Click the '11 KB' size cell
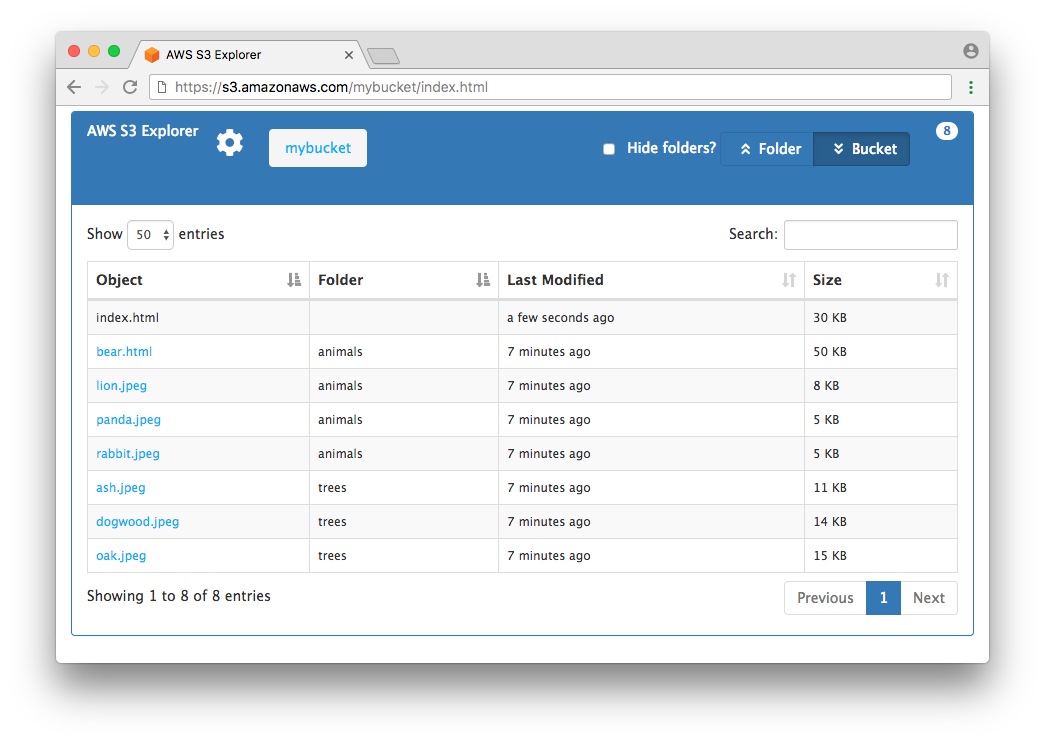Viewport: 1045px width, 743px height. pos(880,488)
